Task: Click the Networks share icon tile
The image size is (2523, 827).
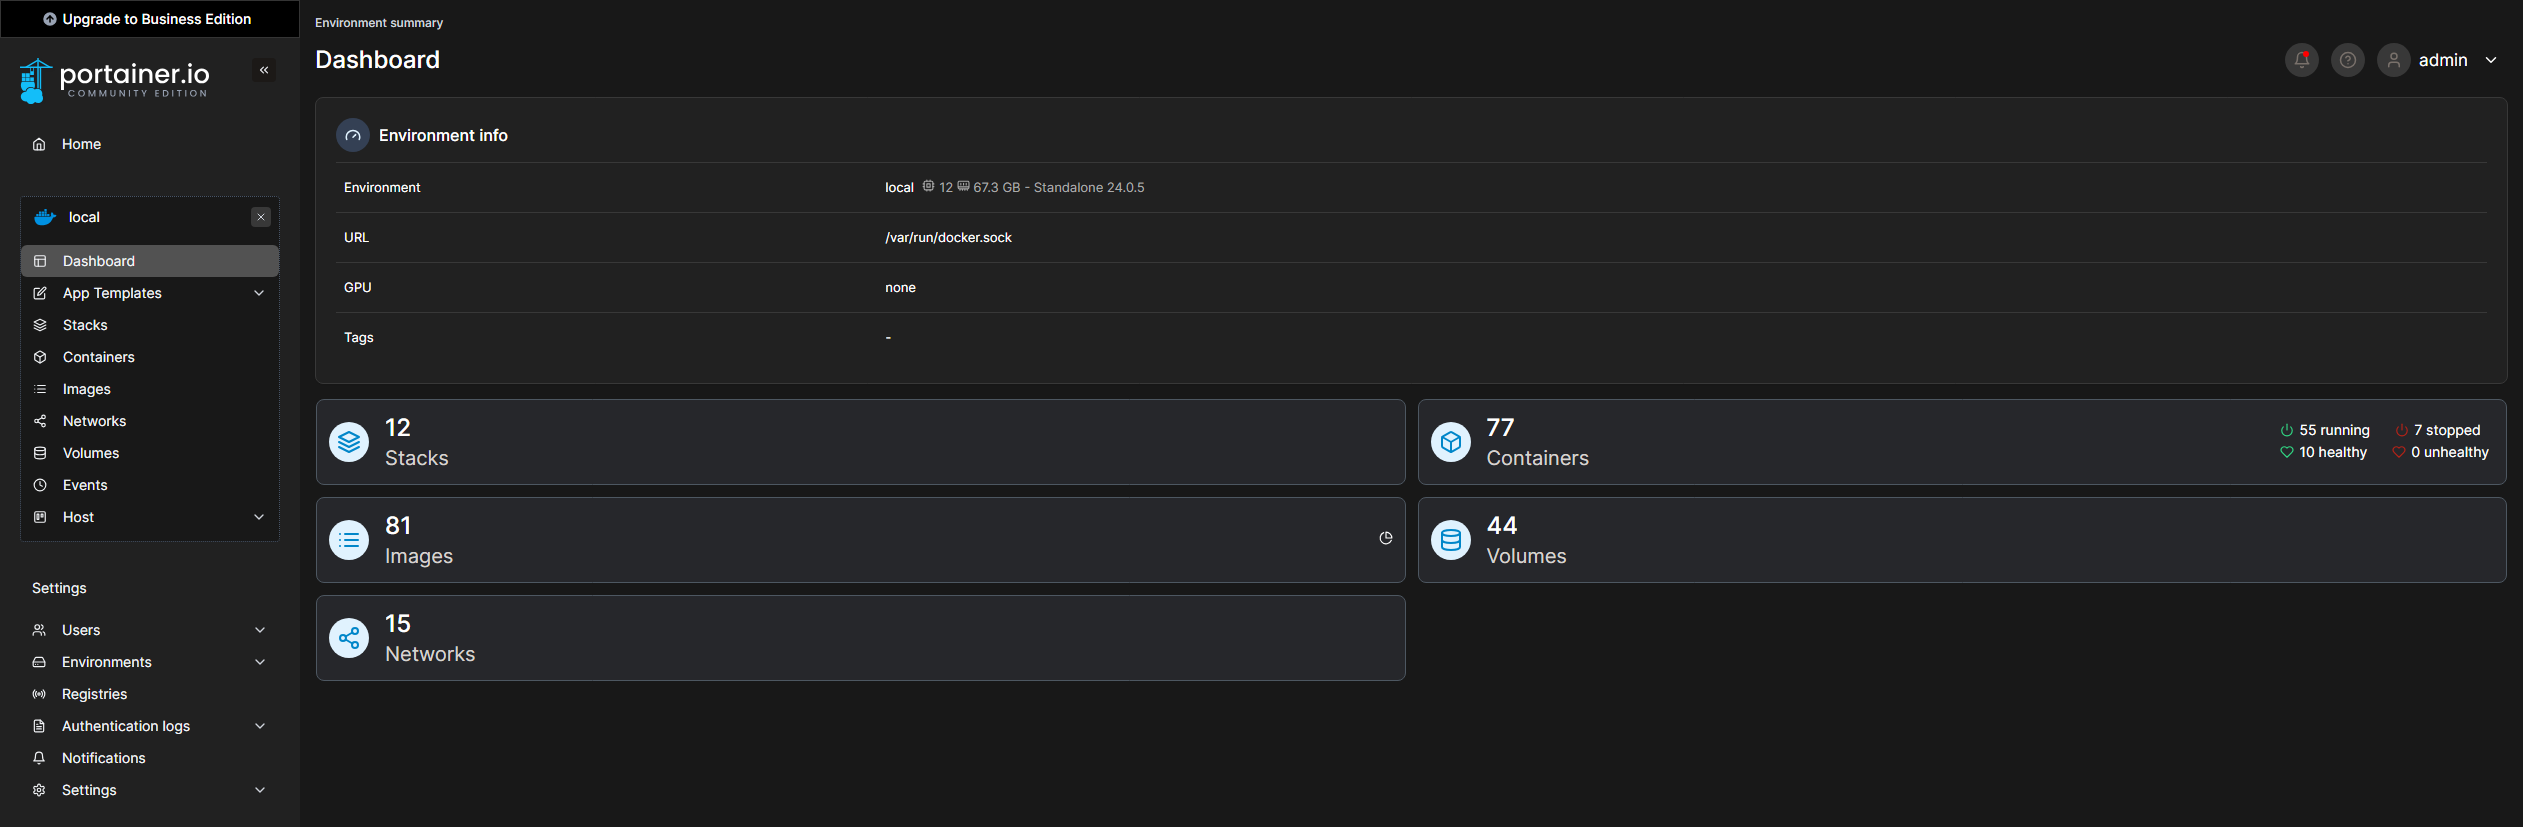Action: point(349,638)
